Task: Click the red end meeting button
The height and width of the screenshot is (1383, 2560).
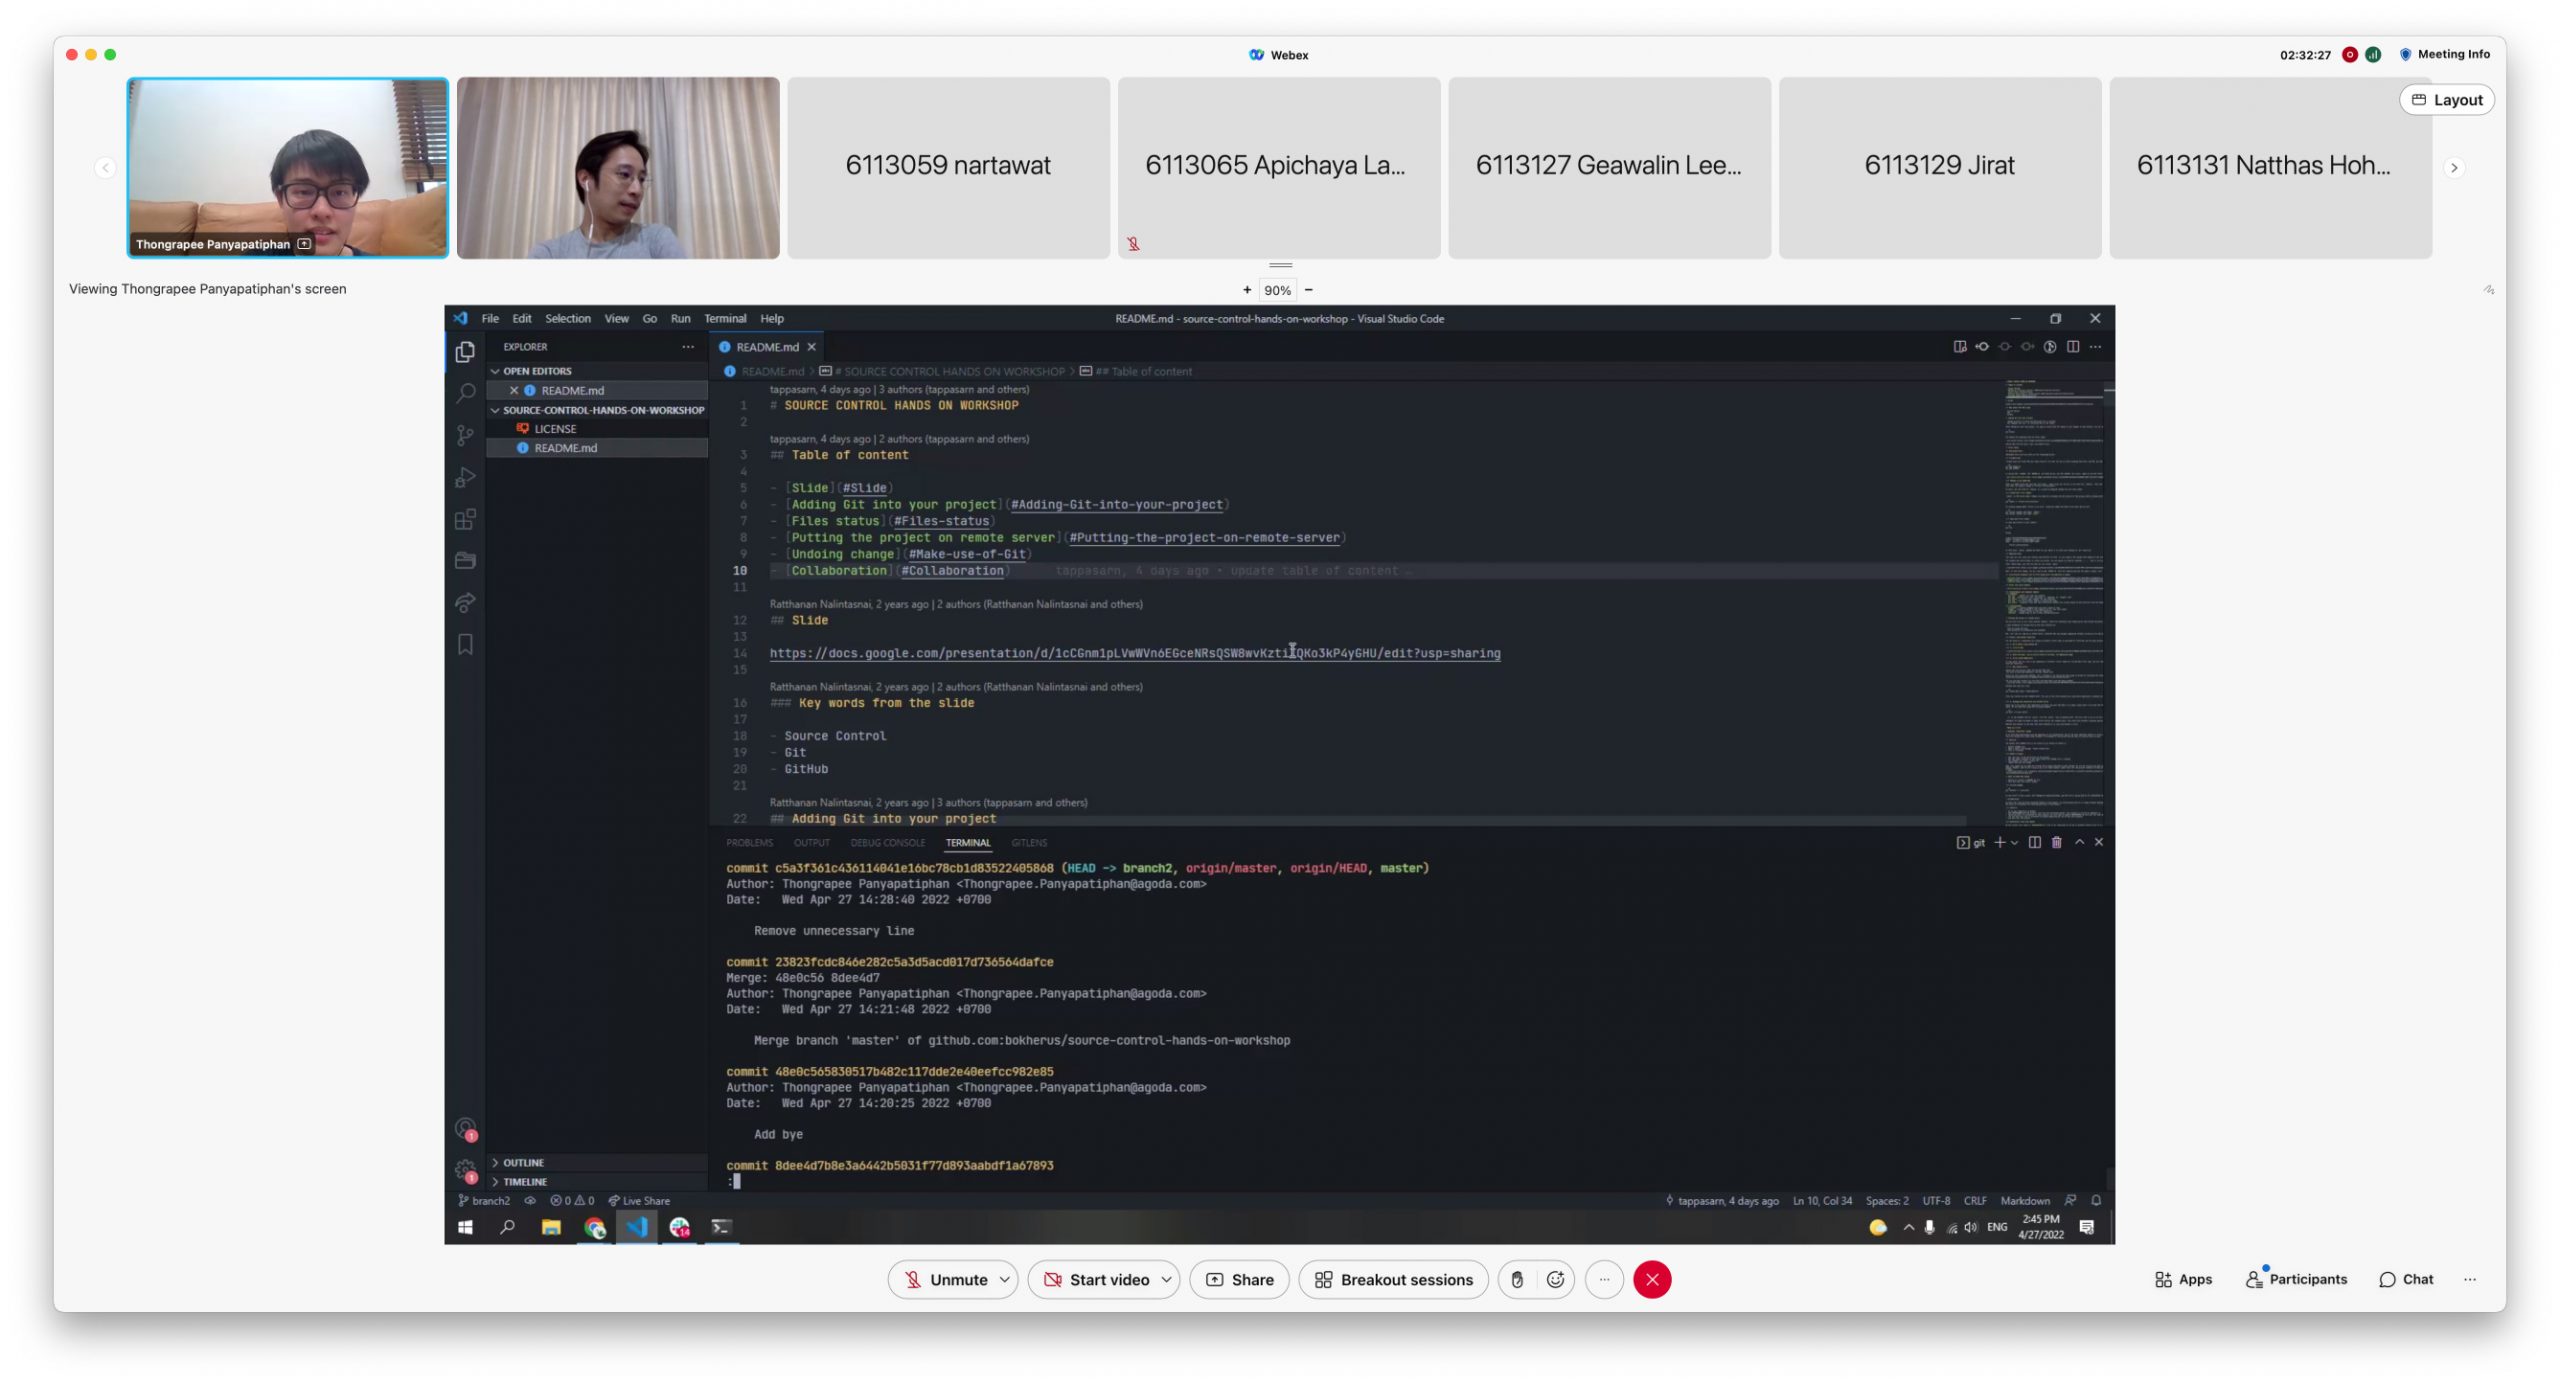Action: 1651,1279
